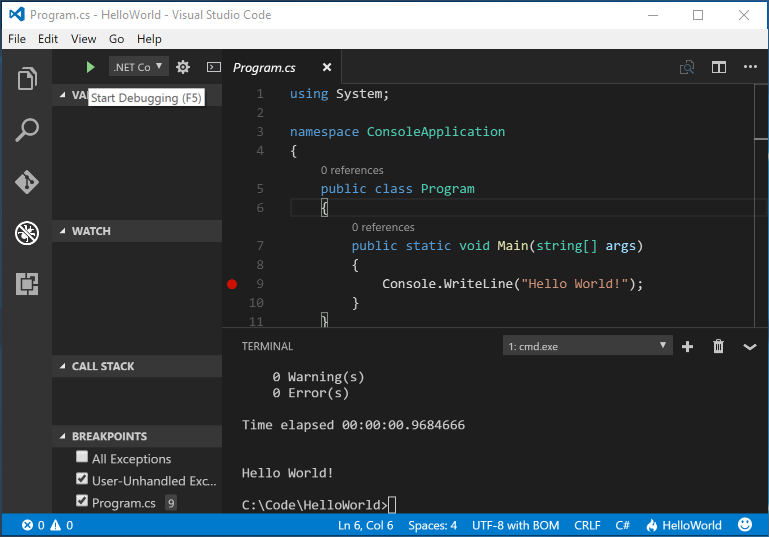Open the Debug view icon

pyautogui.click(x=27, y=233)
